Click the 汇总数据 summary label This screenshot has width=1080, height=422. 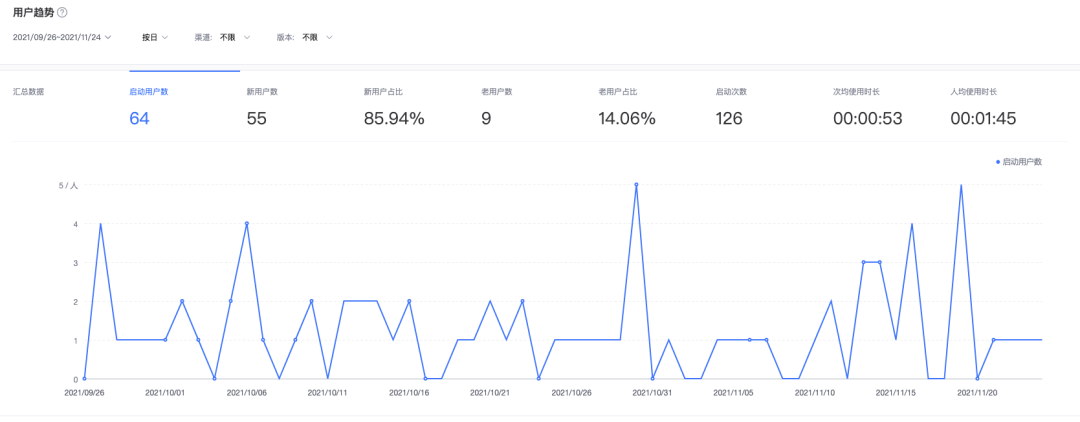pos(28,92)
